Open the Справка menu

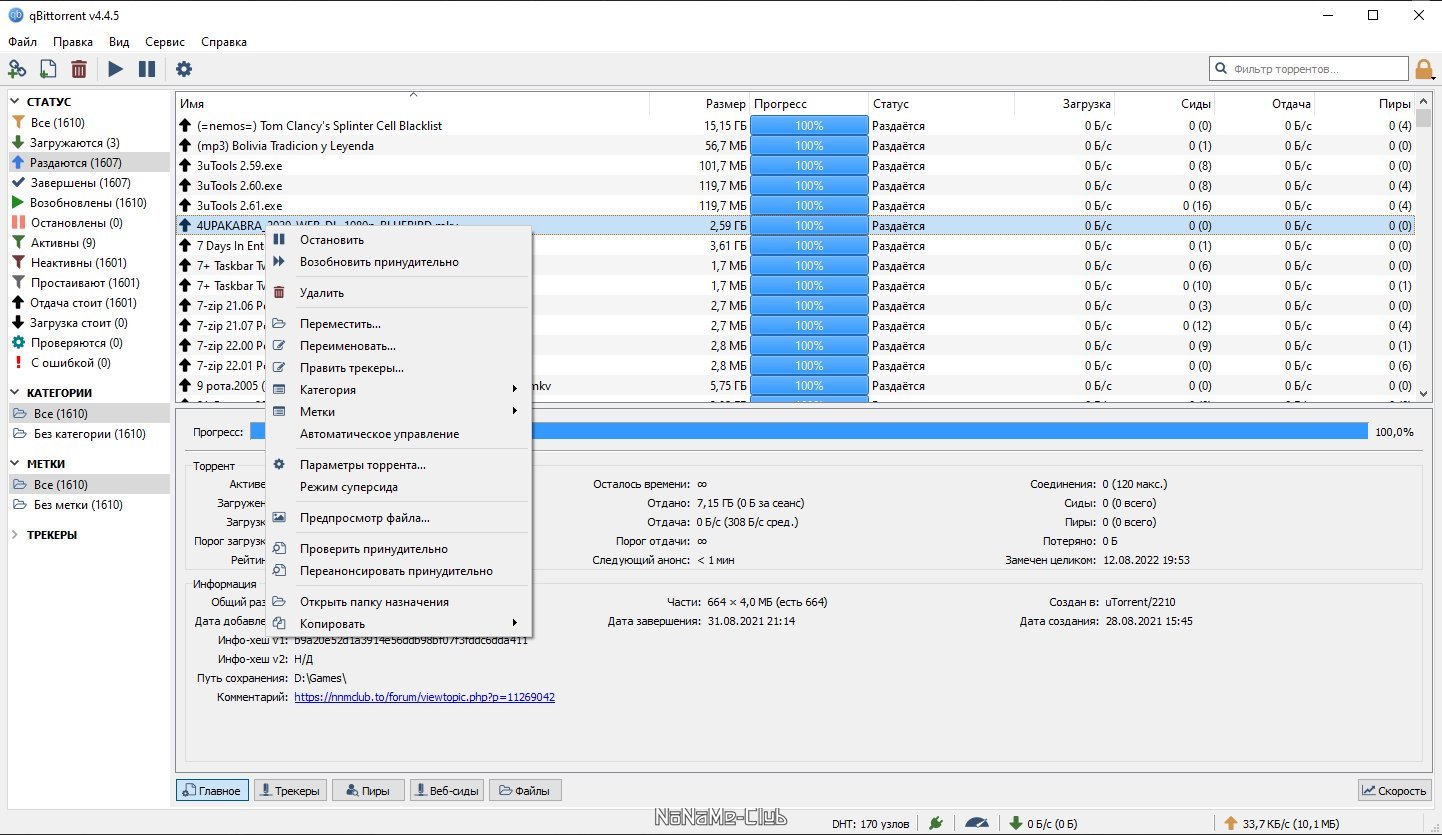(x=224, y=42)
